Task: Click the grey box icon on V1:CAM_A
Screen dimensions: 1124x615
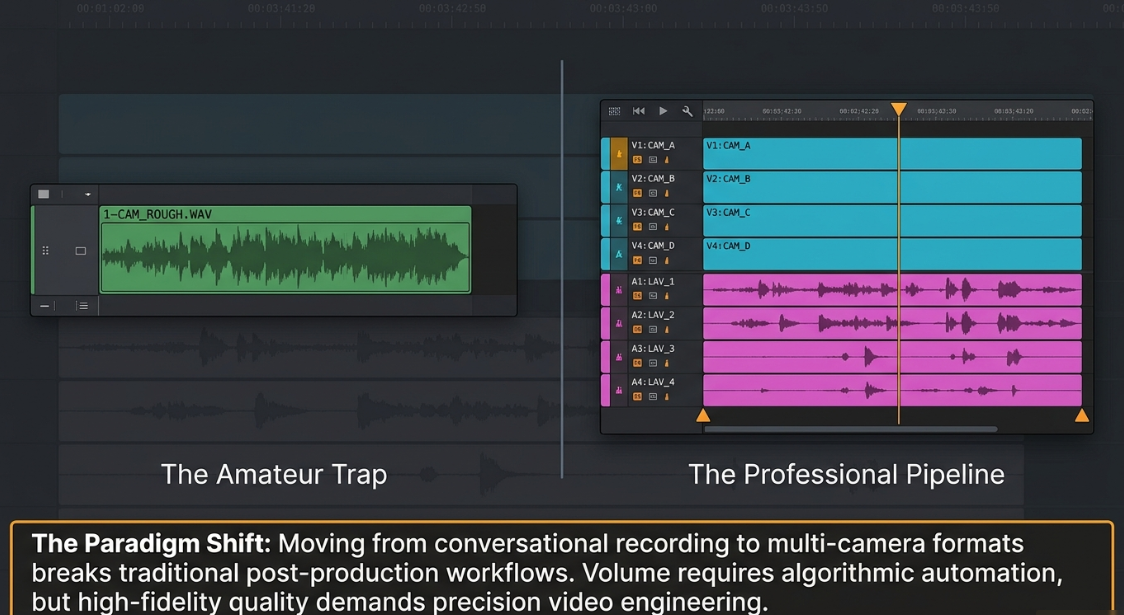Action: [x=653, y=160]
